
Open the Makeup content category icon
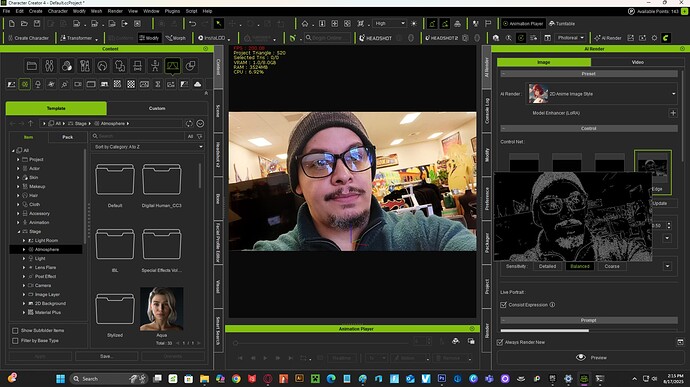pos(84,66)
